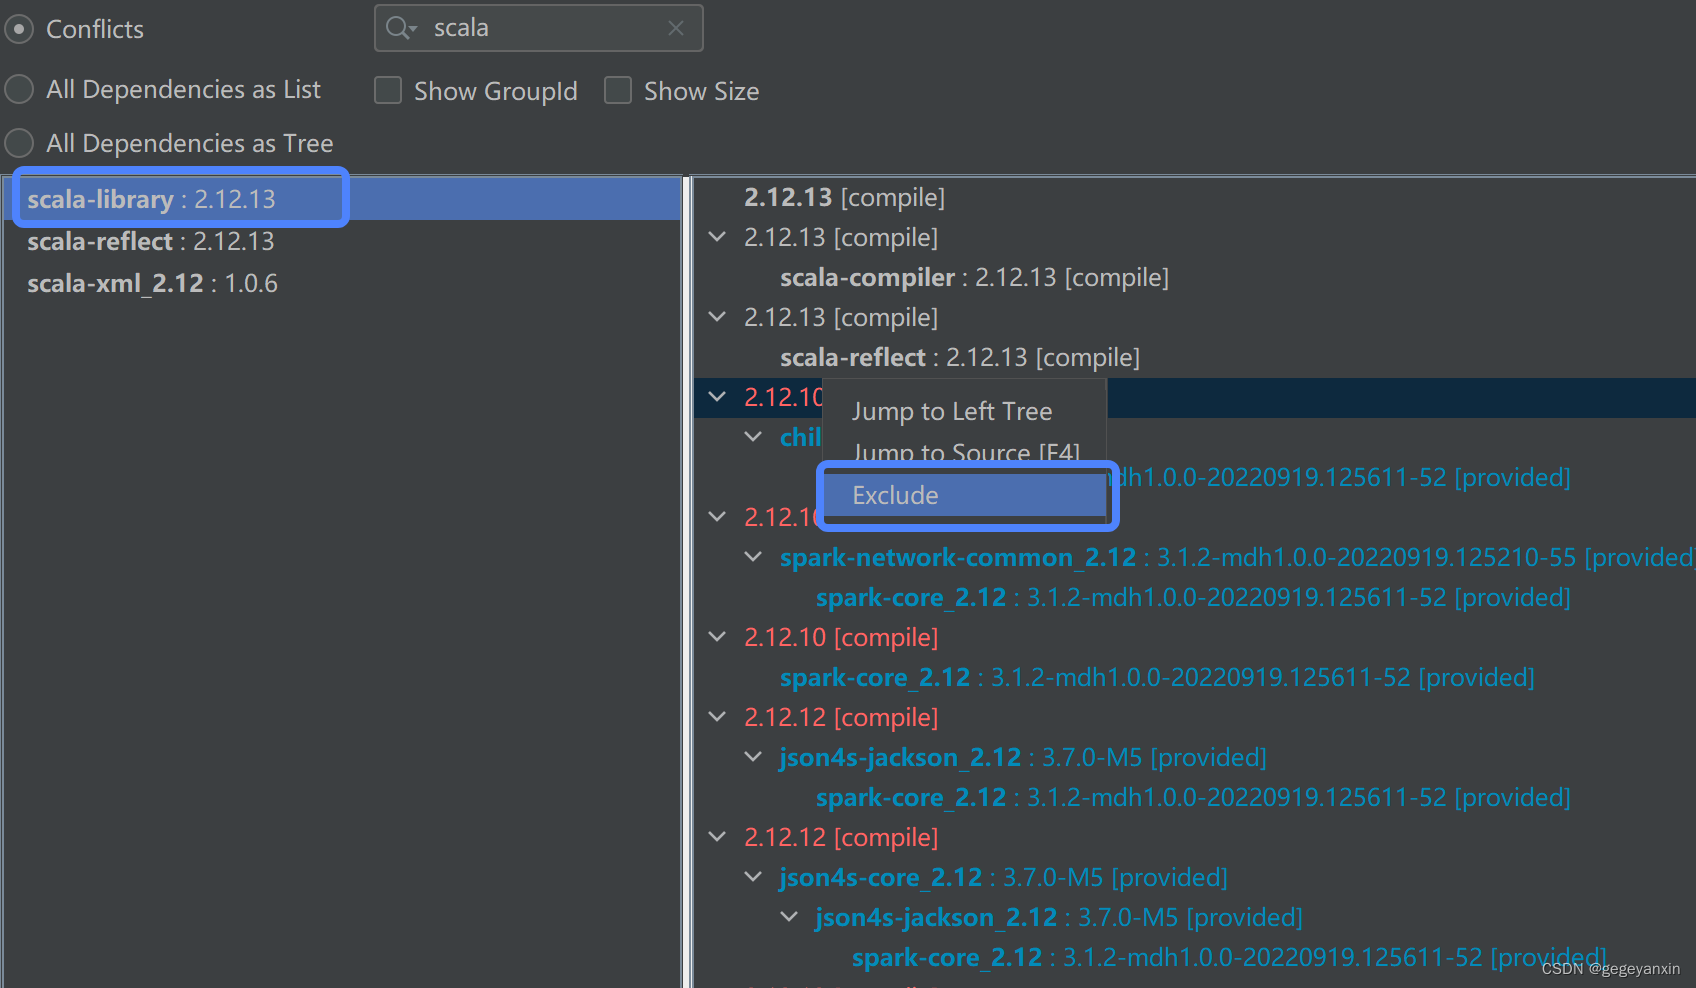Collapse json4s-jackson_2.12 nested under json4s-core
Image resolution: width=1696 pixels, height=988 pixels.
tap(789, 917)
